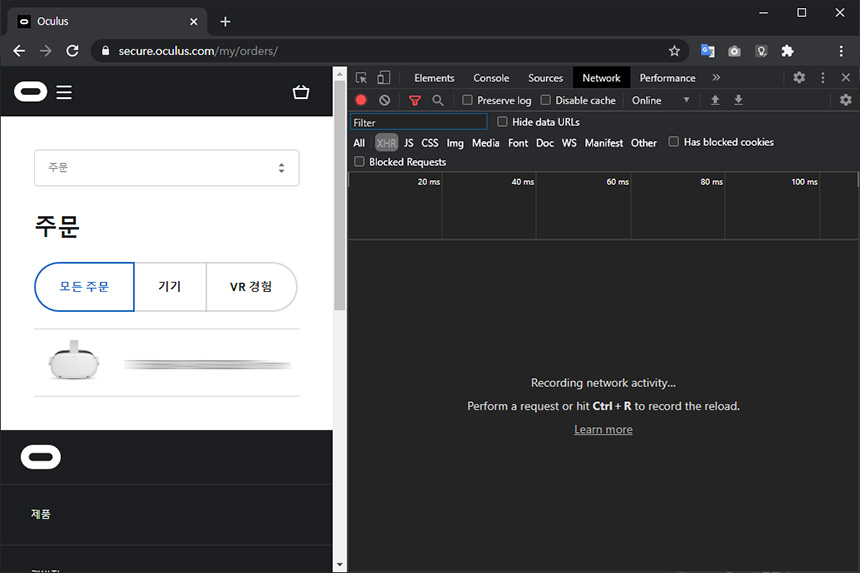View site info via the padlock icon
The height and width of the screenshot is (573, 860).
[106, 51]
